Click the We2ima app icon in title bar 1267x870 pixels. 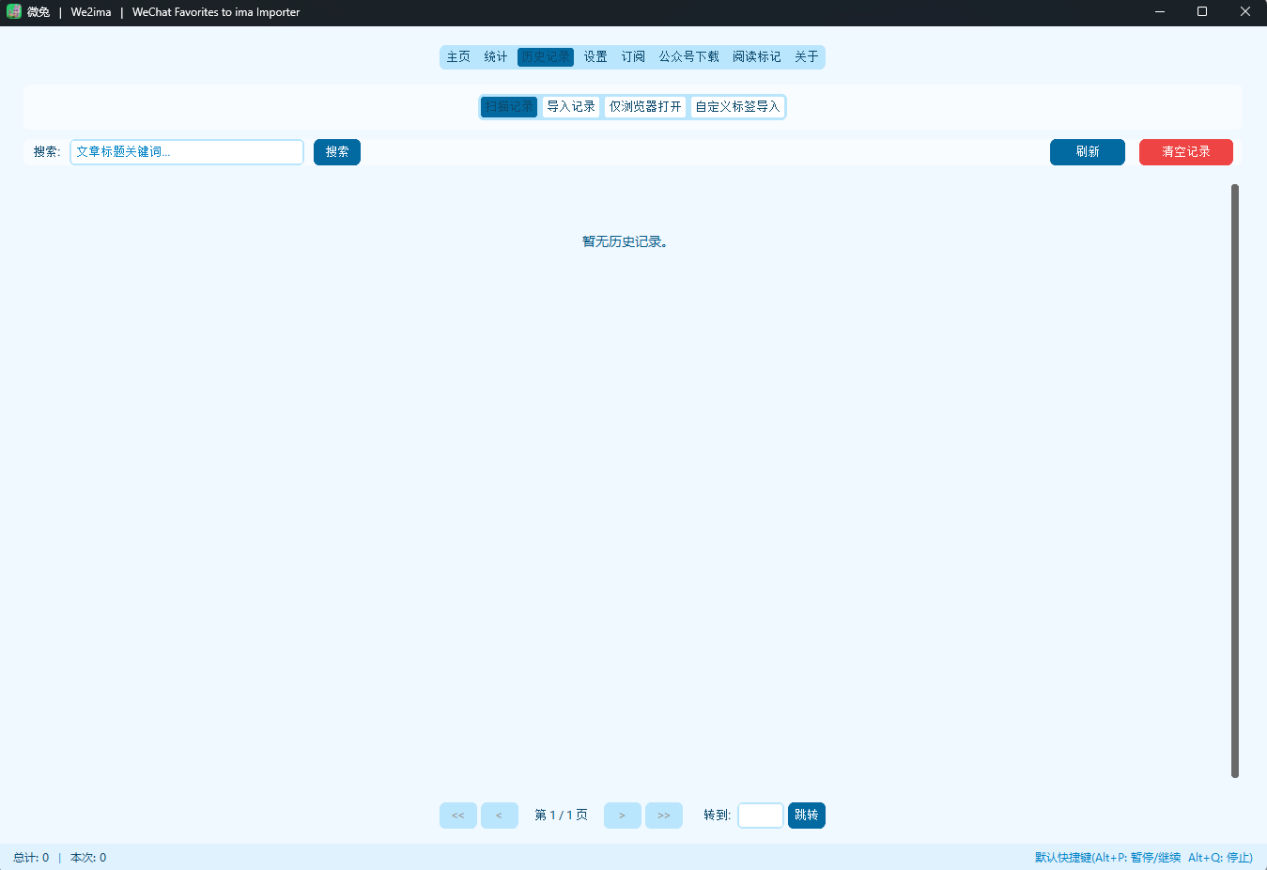point(14,12)
